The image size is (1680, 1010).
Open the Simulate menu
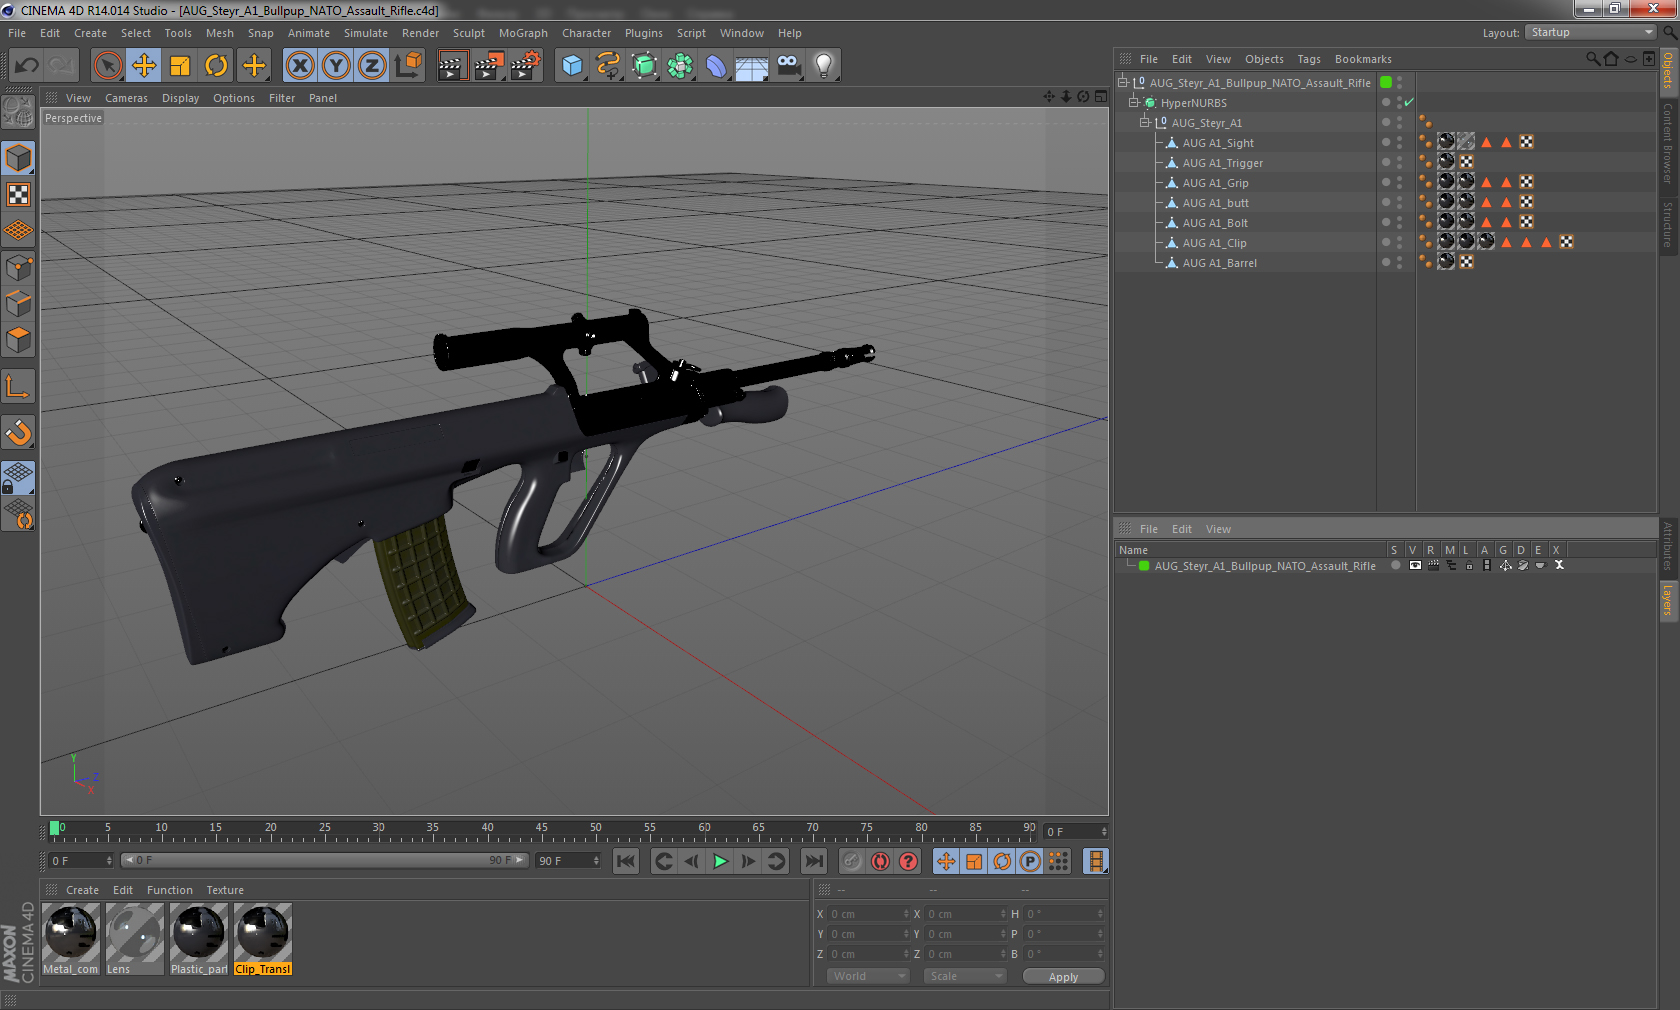tap(366, 33)
